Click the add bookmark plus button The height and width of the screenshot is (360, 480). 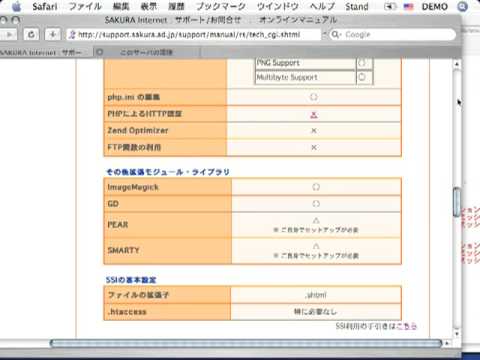53,34
